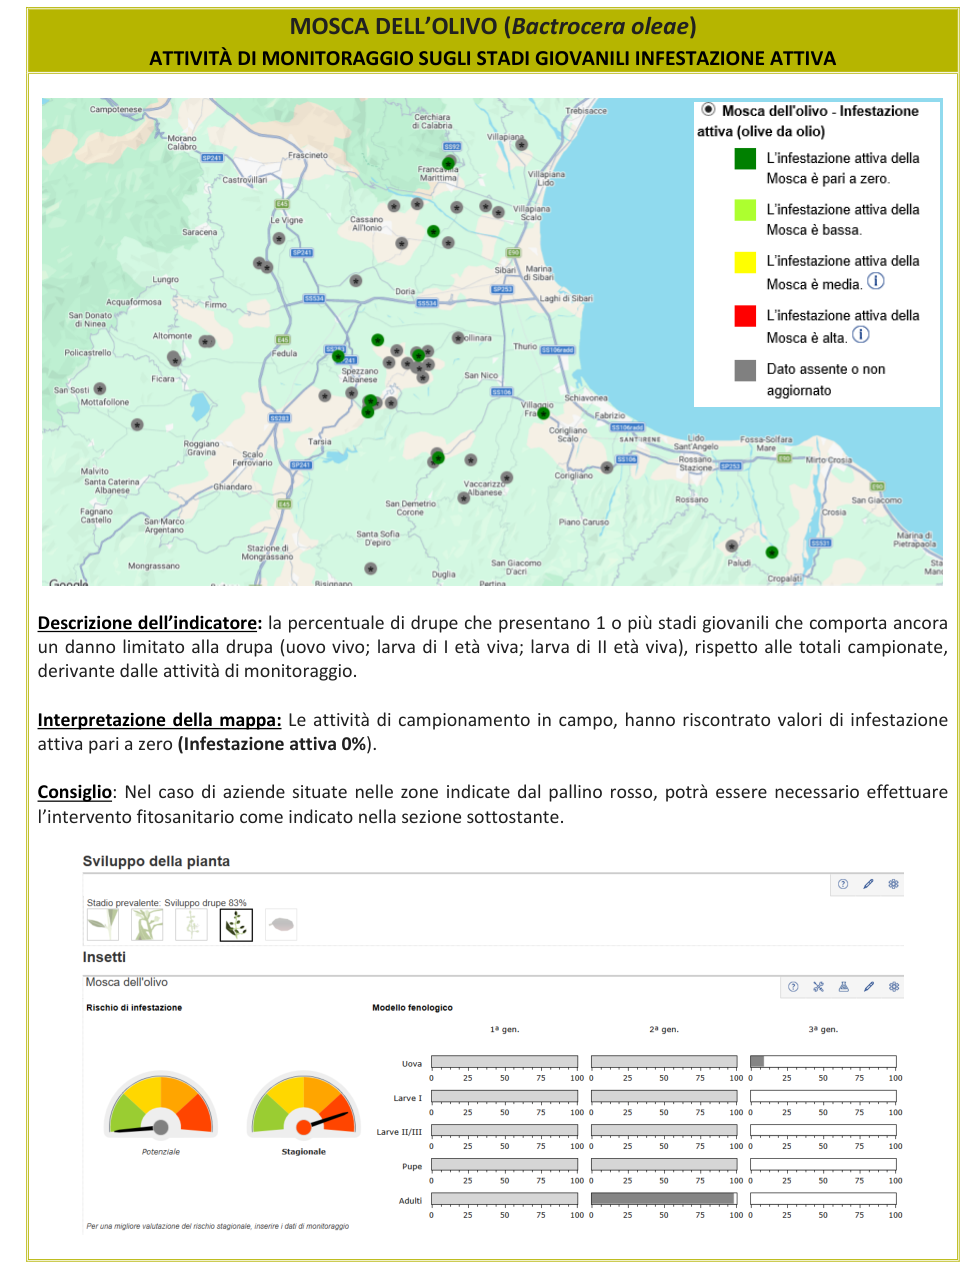Click the Potenziale risk gauge
This screenshot has width=979, height=1278.
point(161,1105)
